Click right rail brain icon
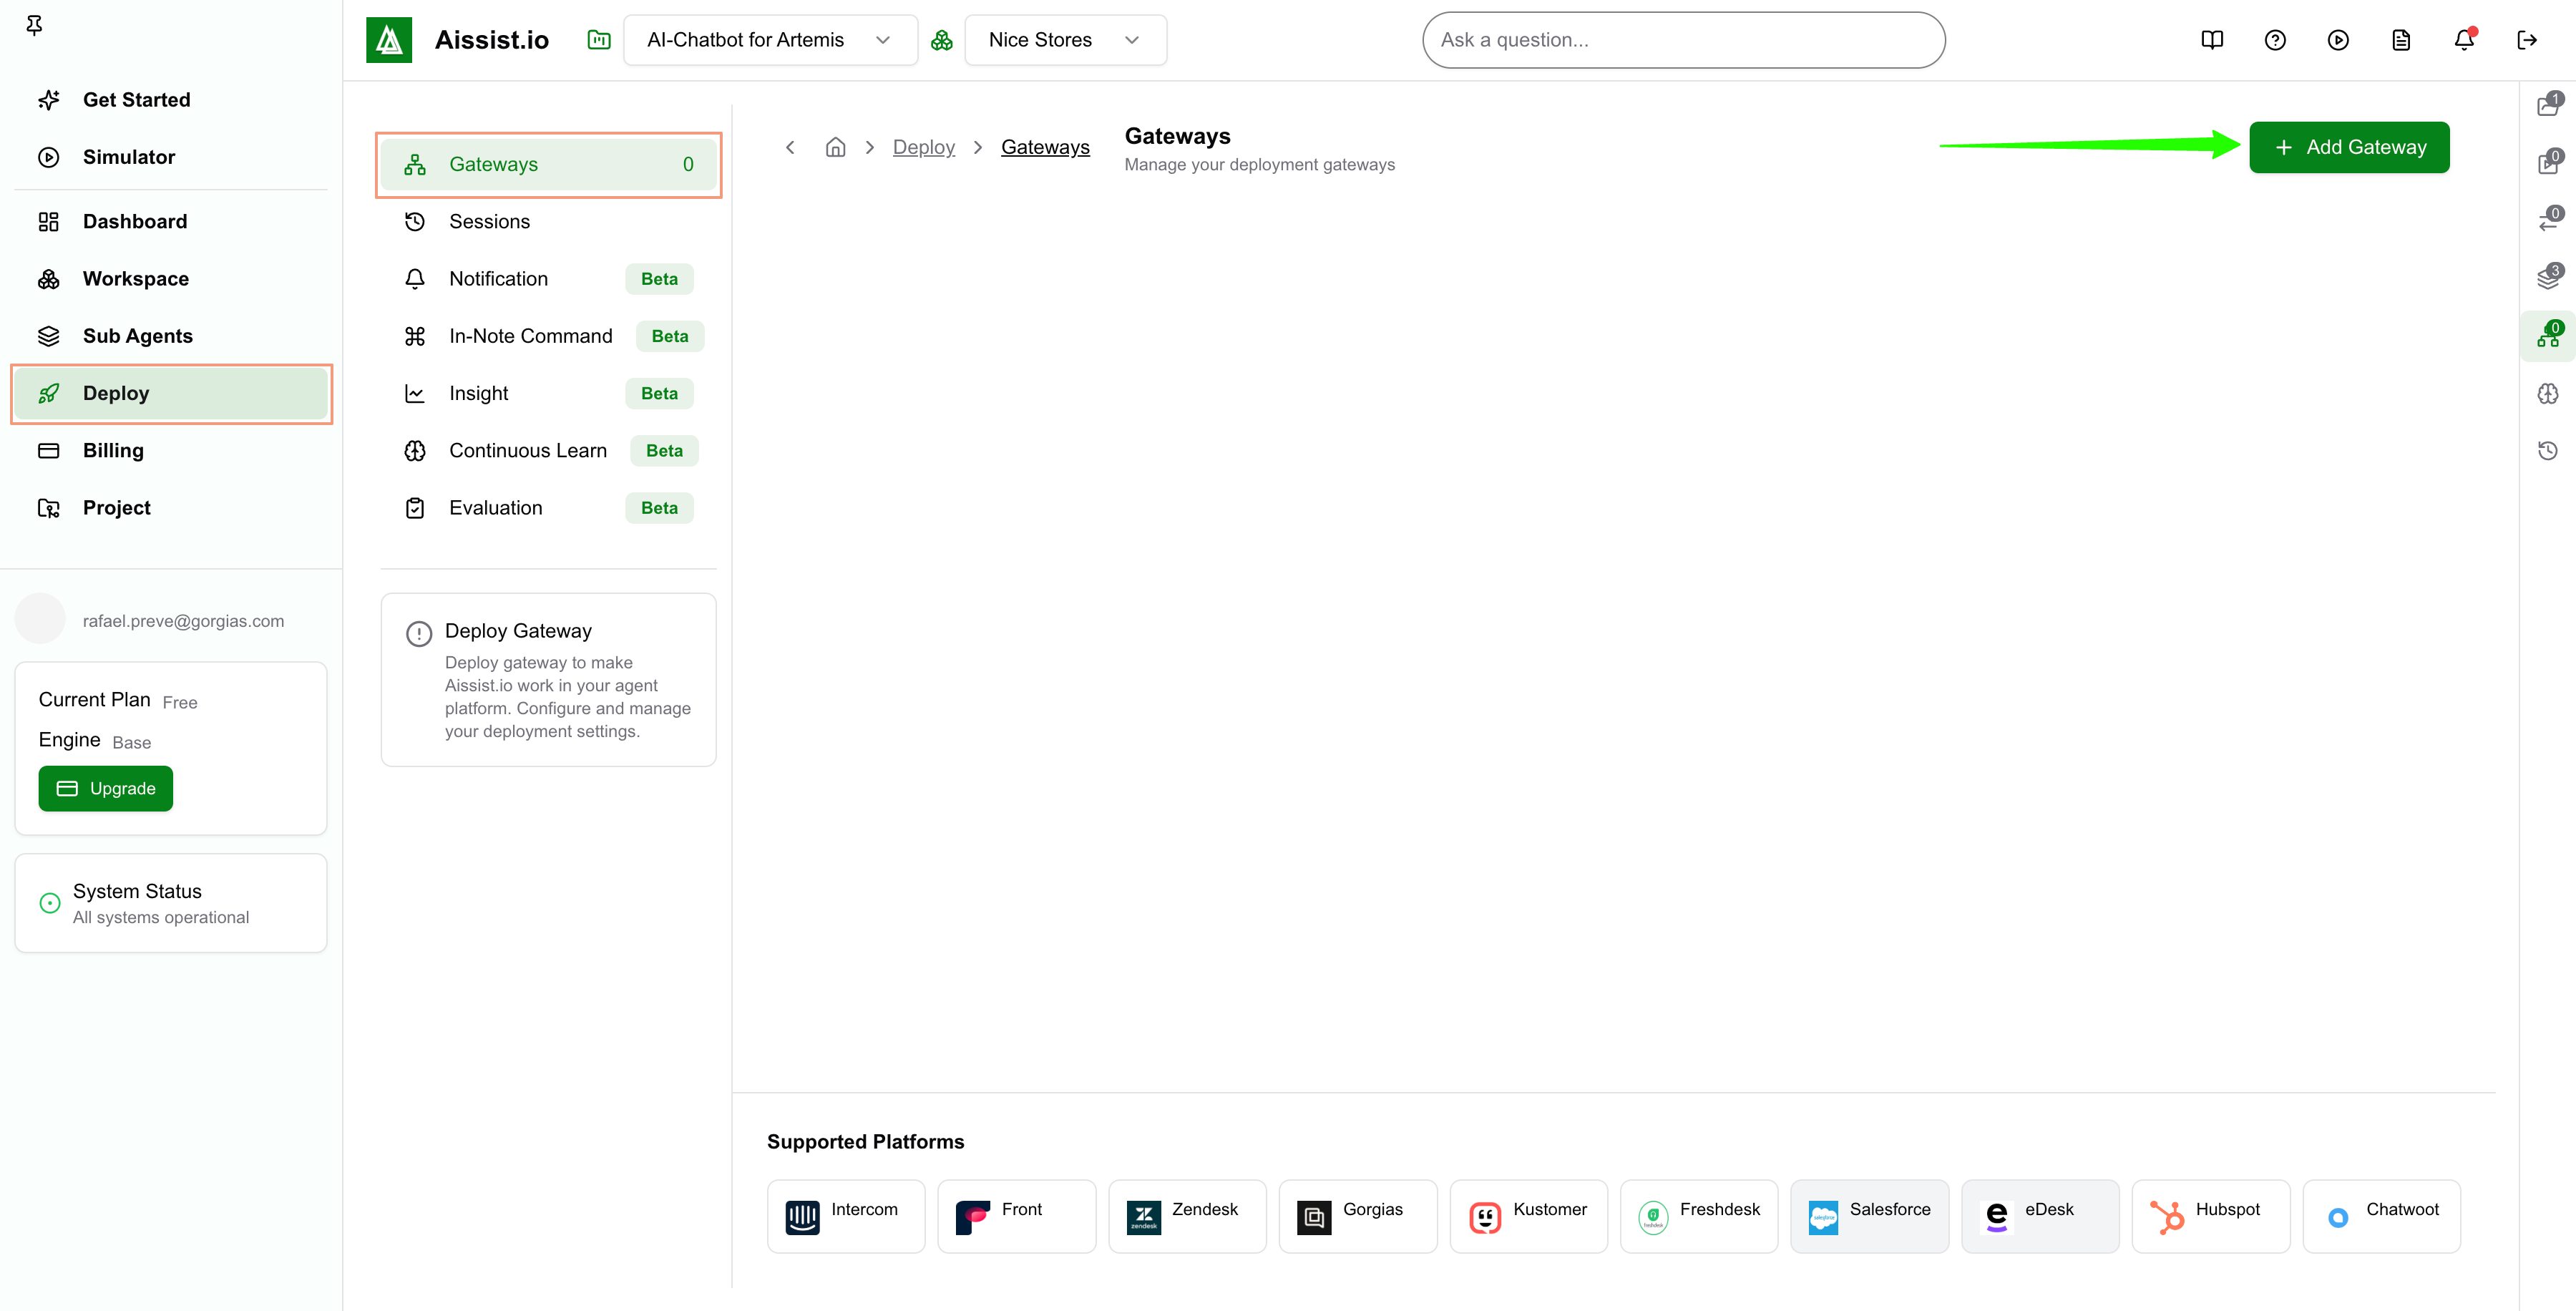Screen dimensions: 2576x1311 [2548, 393]
